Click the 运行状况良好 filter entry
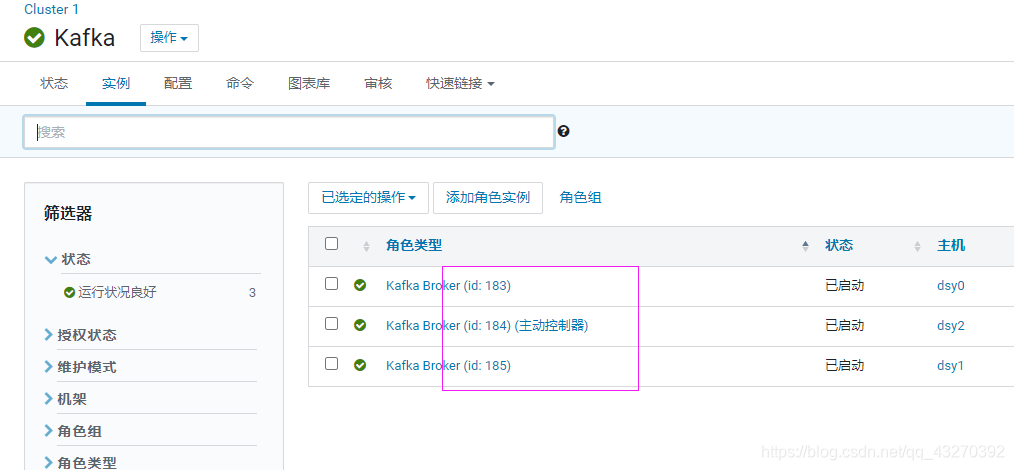1014x470 pixels. tap(117, 292)
